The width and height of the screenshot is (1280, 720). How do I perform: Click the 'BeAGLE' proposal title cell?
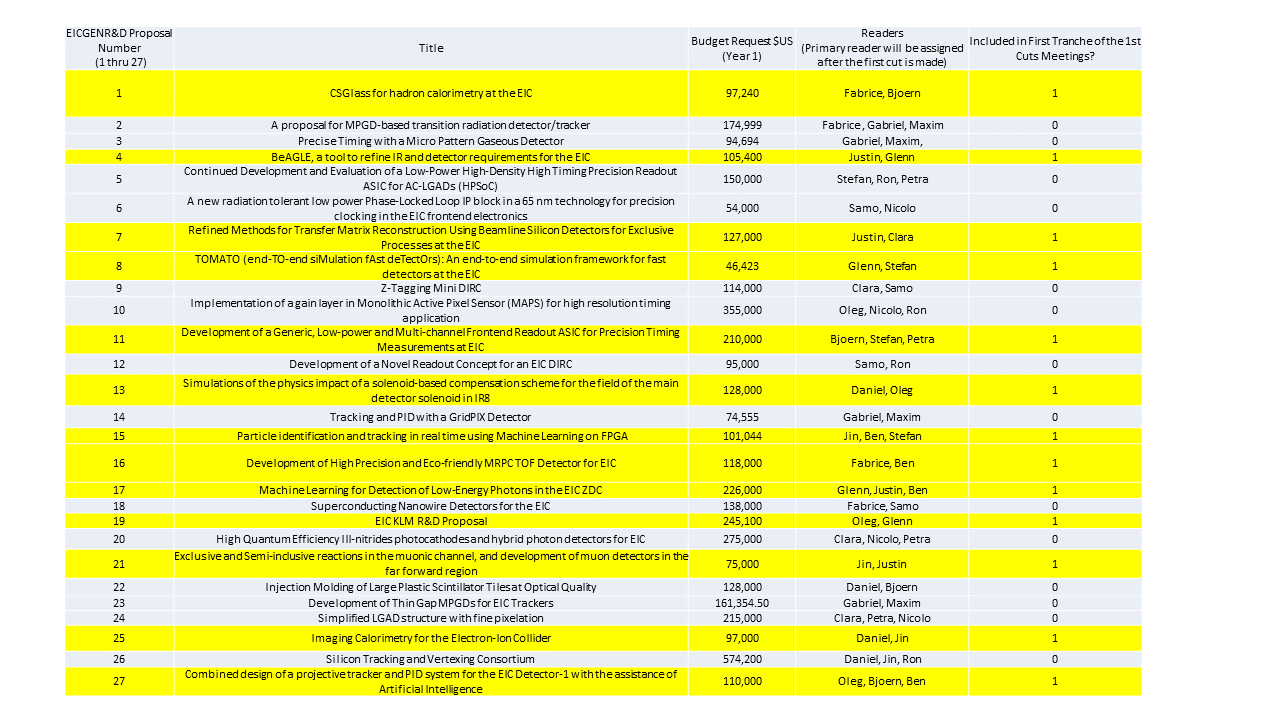tap(431, 157)
